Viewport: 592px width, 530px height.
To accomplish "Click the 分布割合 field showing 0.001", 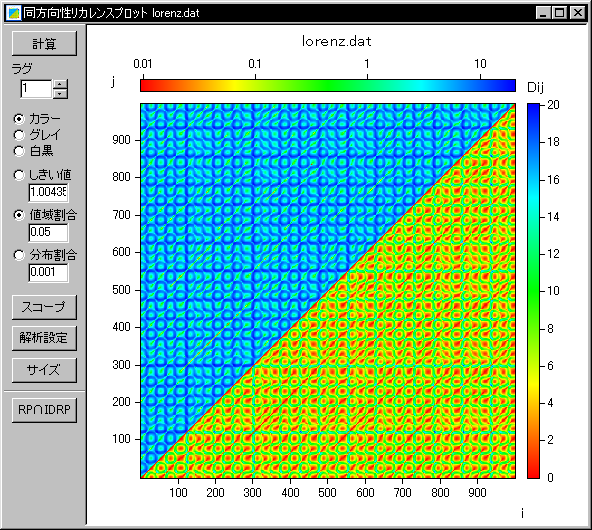I will pyautogui.click(x=48, y=273).
